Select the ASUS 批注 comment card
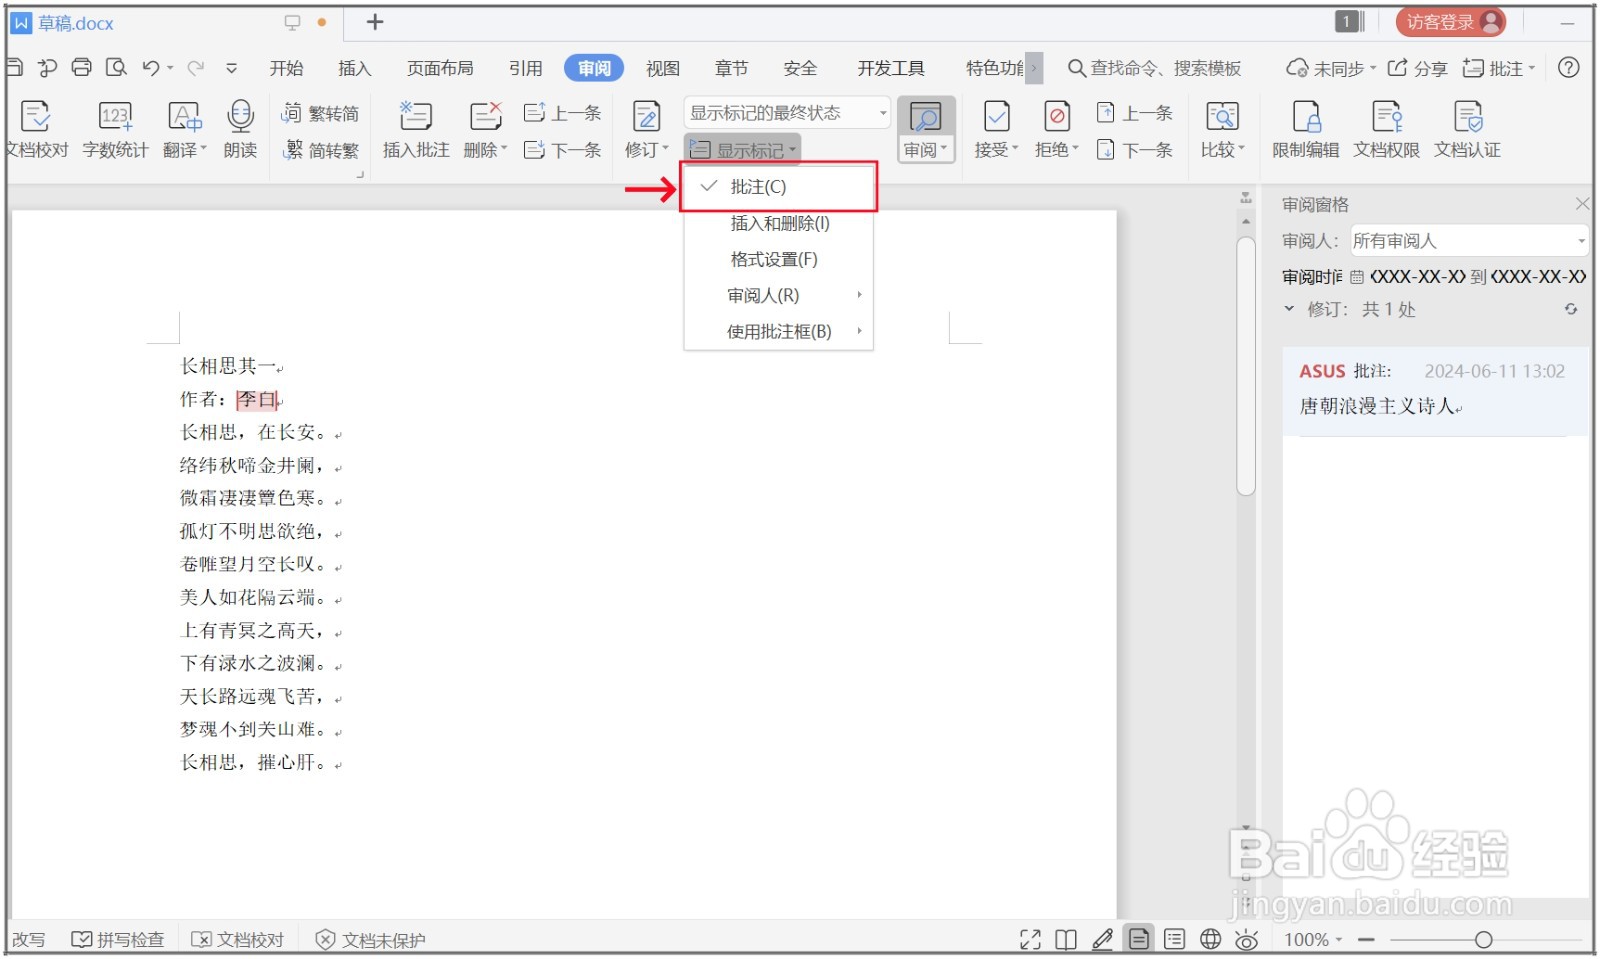This screenshot has width=1600, height=959. pos(1435,390)
